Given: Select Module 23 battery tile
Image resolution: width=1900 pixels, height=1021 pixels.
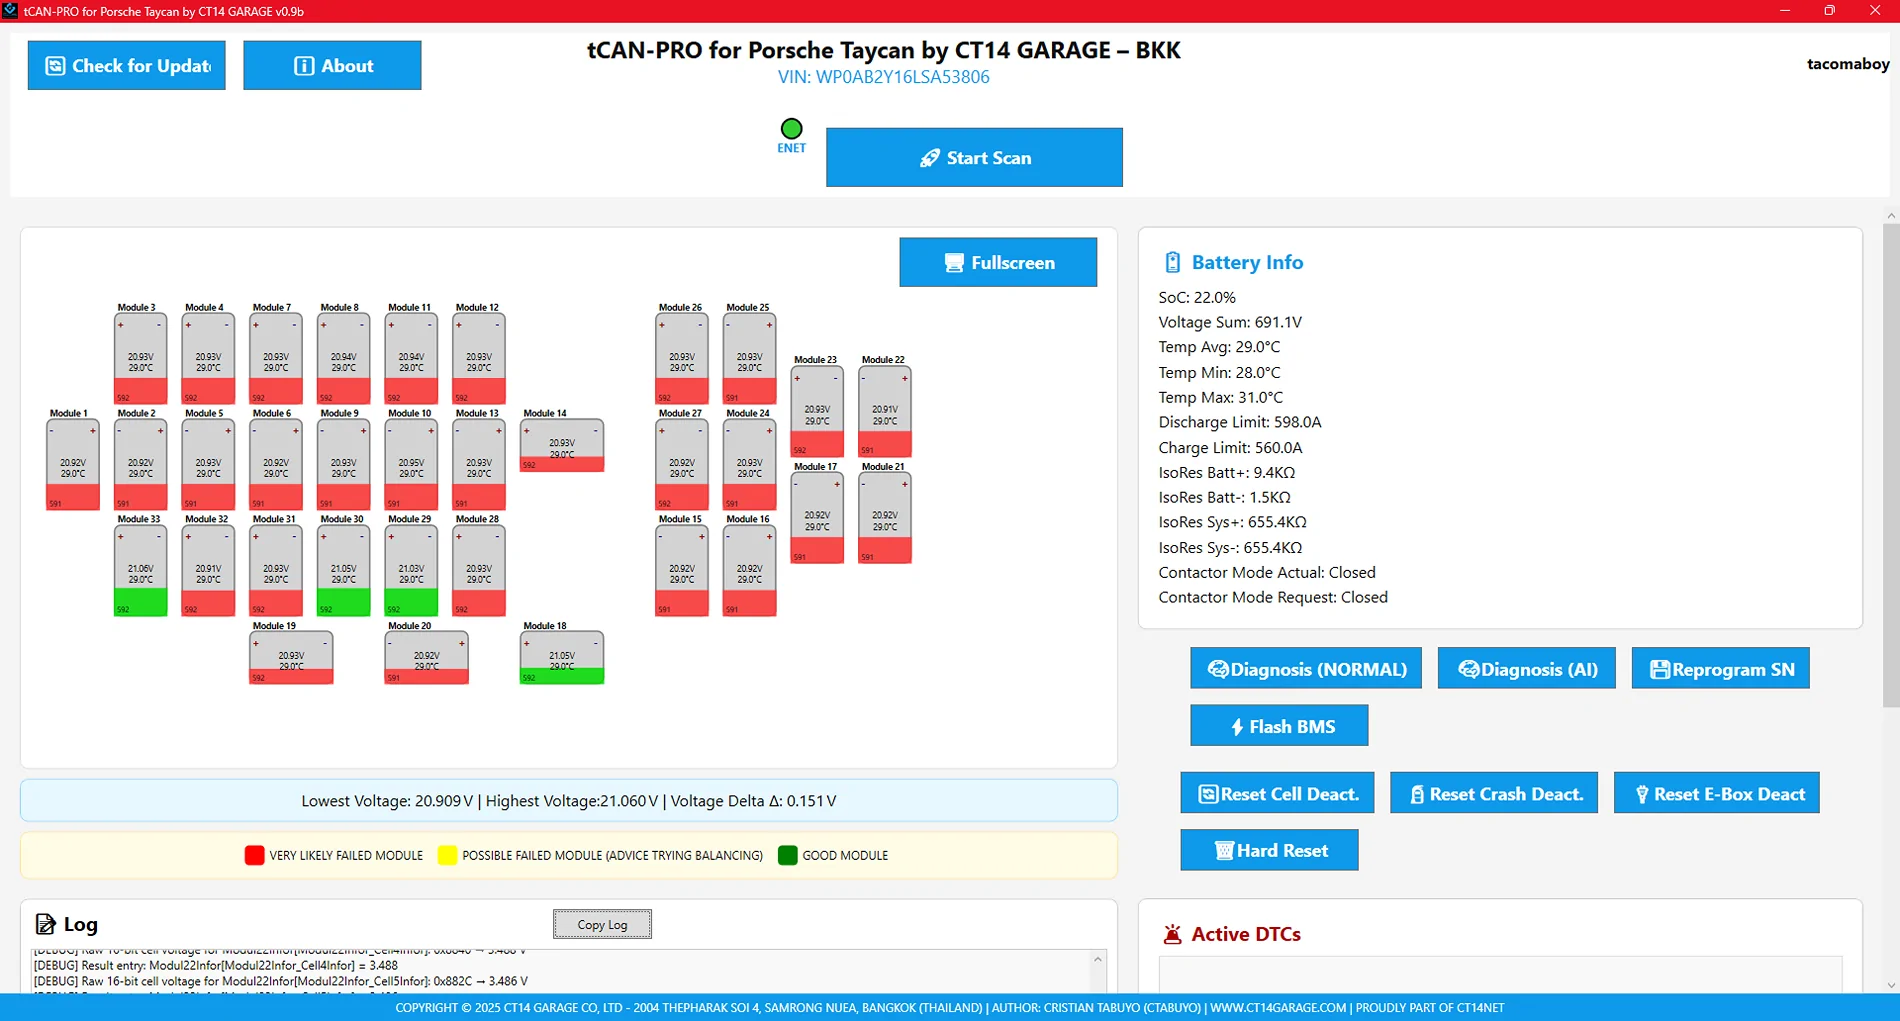Looking at the screenshot, I should [817, 412].
